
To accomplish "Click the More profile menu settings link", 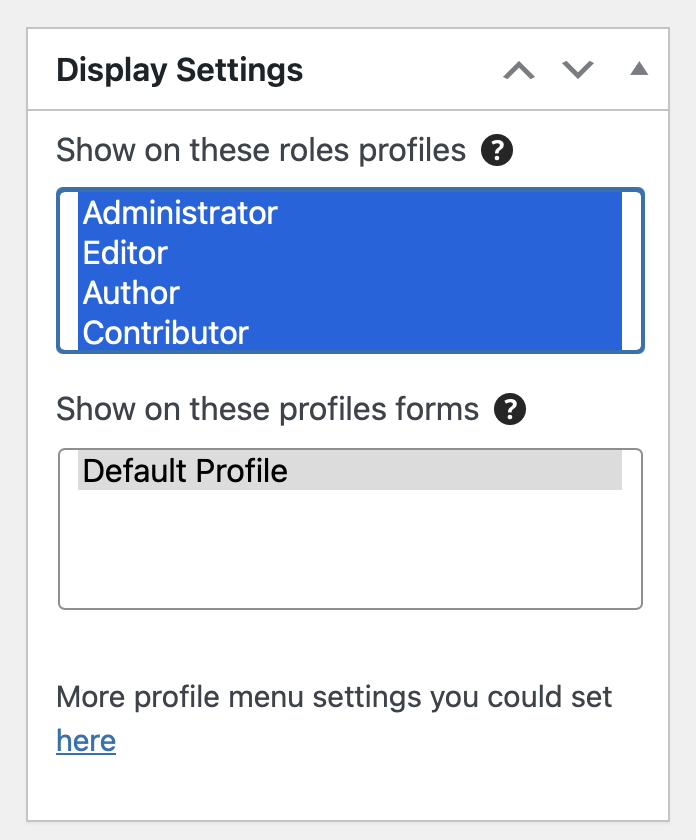I will [x=85, y=741].
